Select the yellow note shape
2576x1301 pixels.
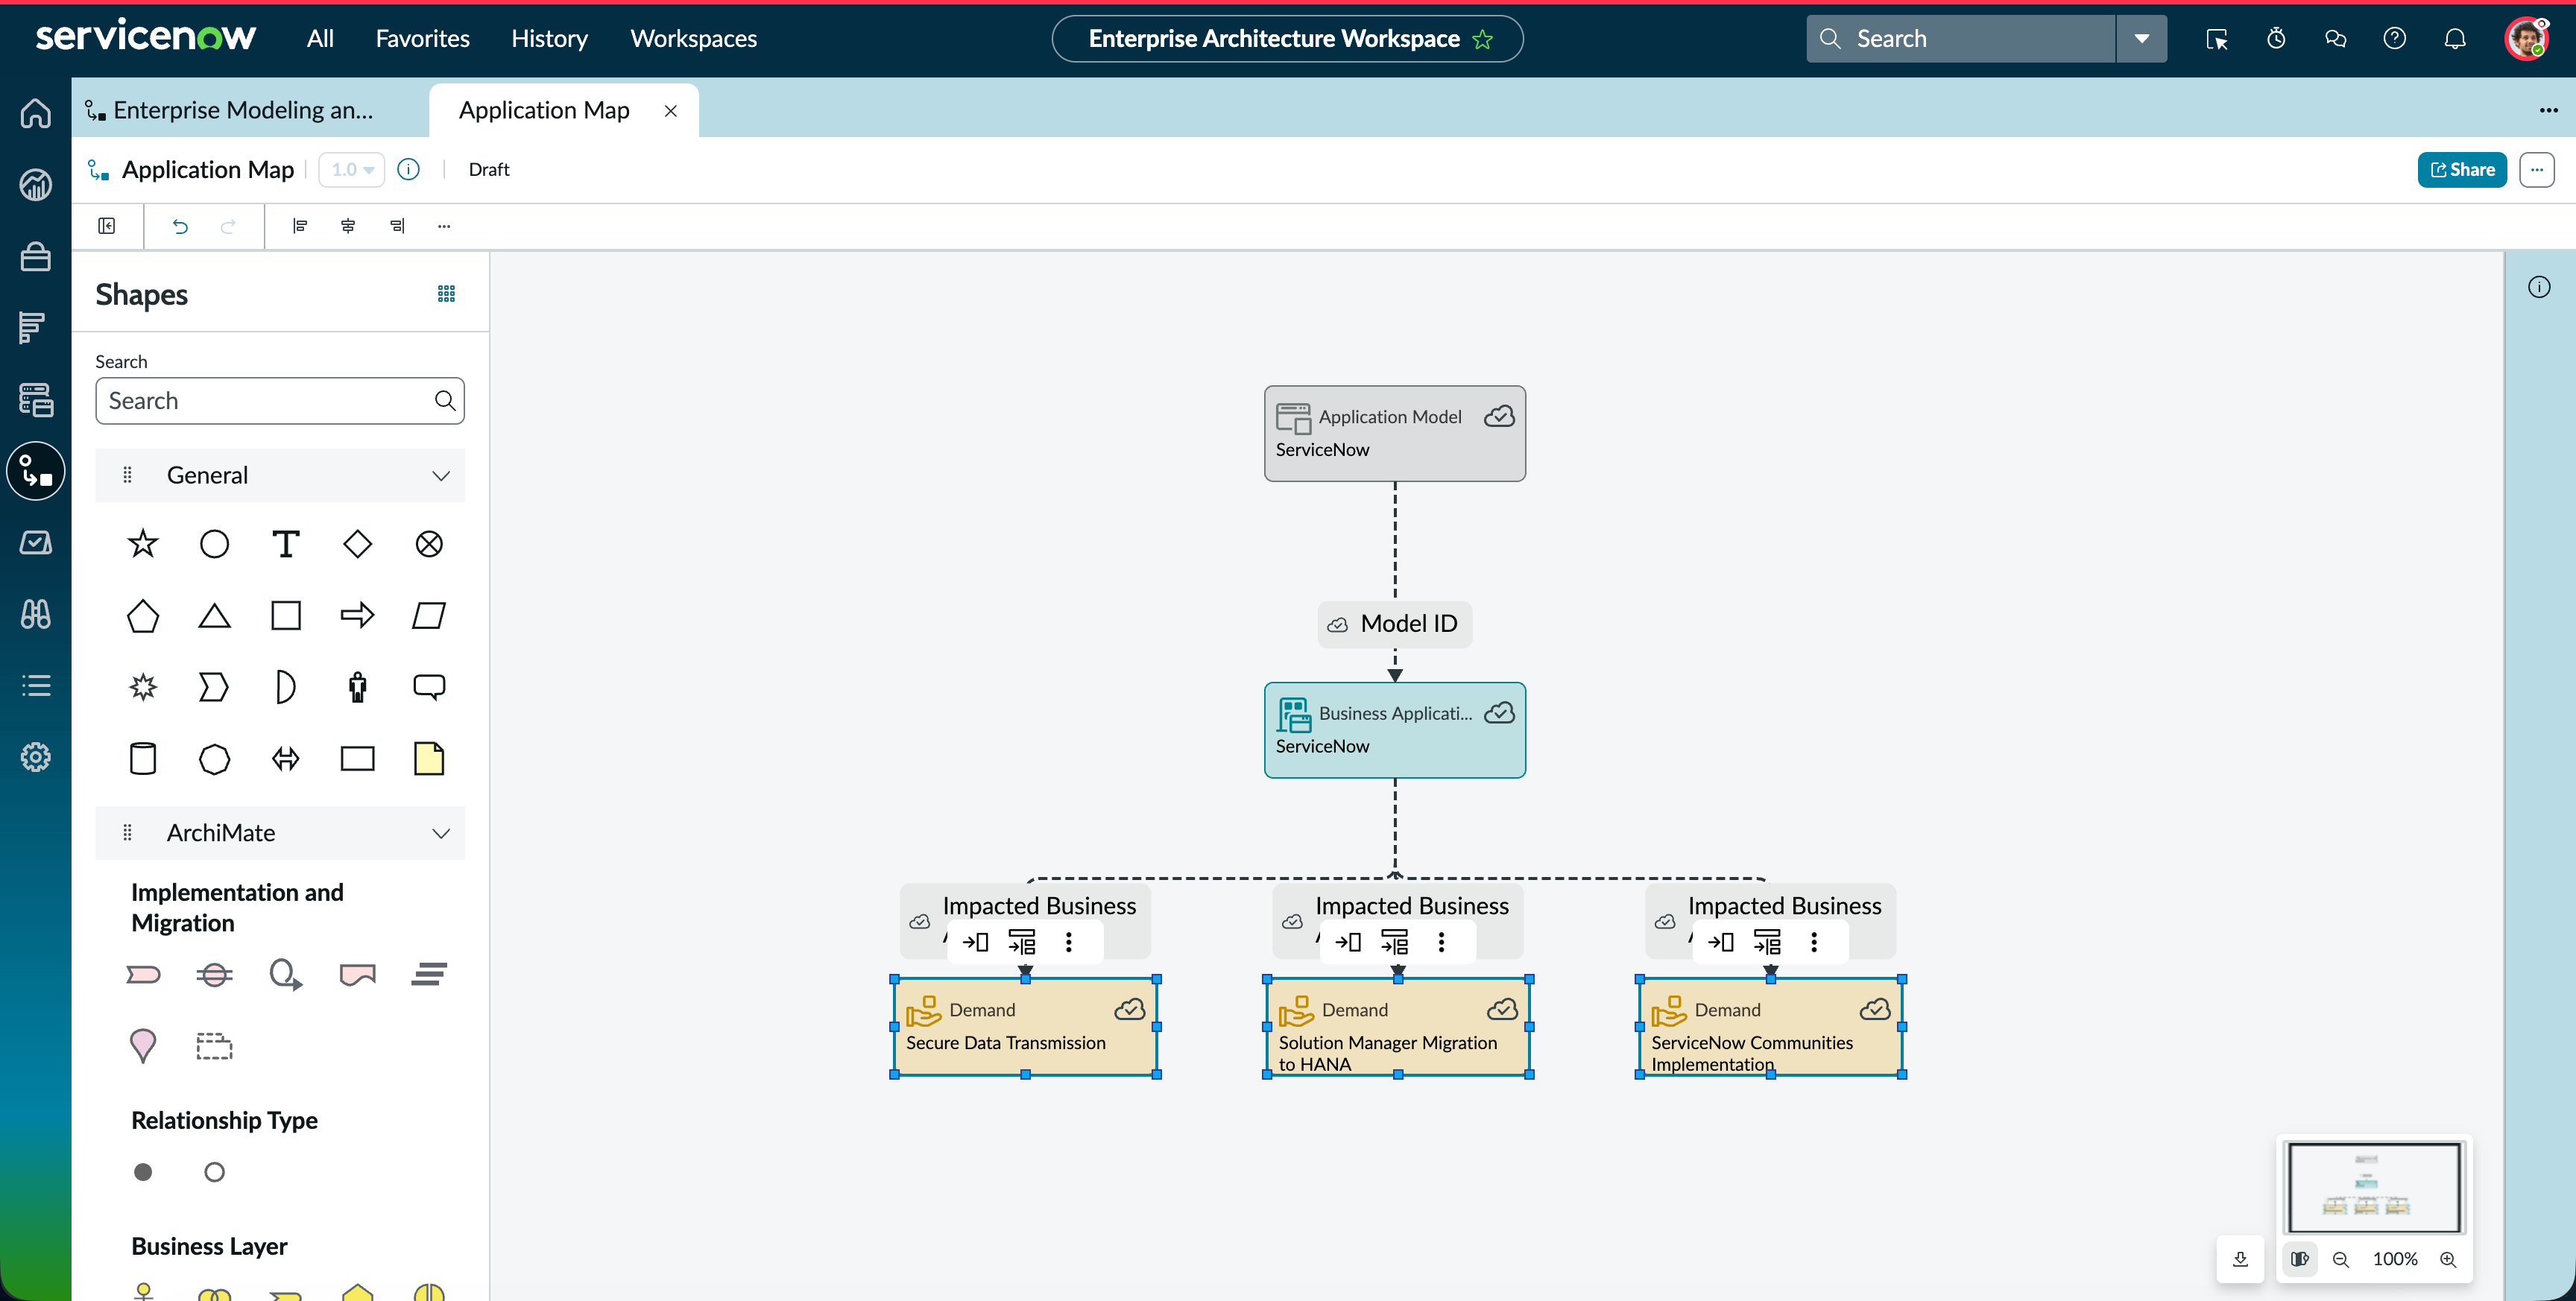[429, 759]
